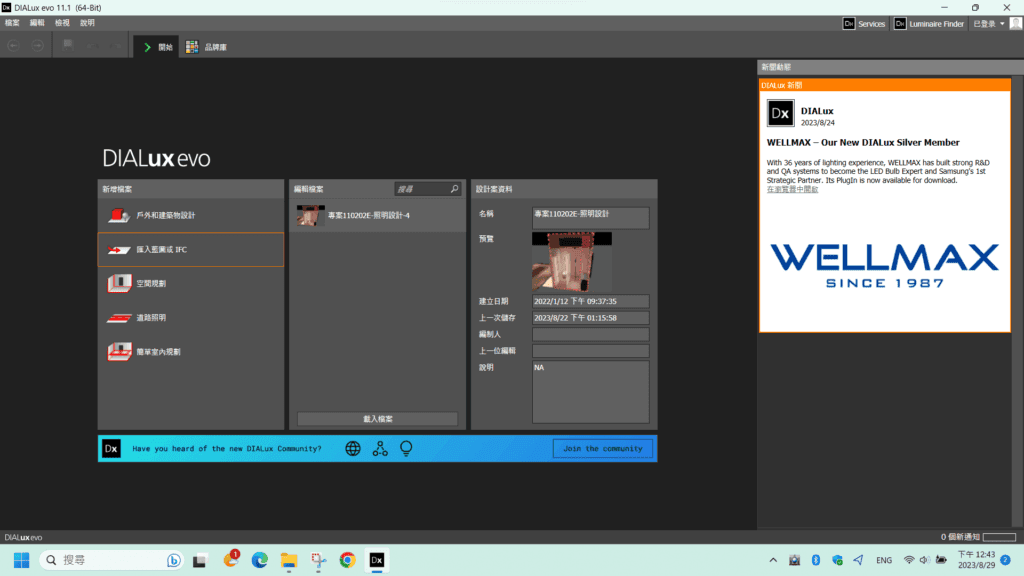Select the outdoor and building design icon
Screen dimensions: 1024x576
pos(119,215)
